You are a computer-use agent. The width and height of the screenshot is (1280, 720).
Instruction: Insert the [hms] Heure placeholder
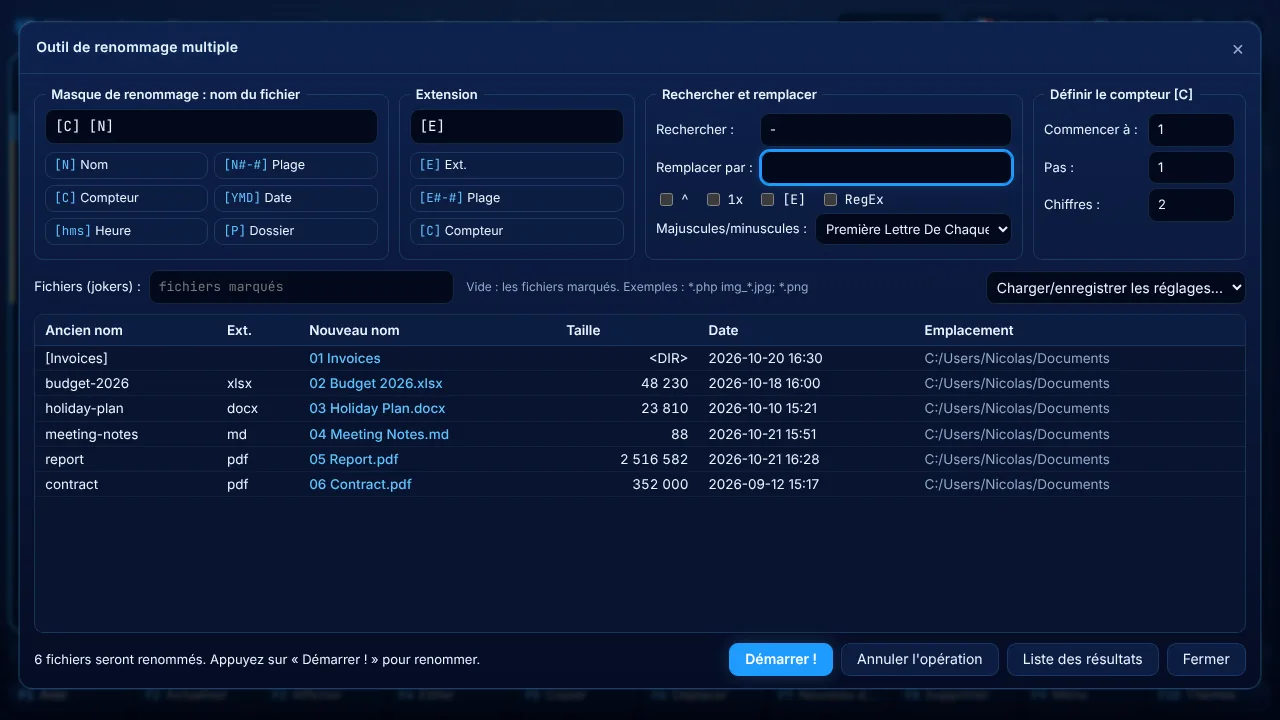[126, 231]
